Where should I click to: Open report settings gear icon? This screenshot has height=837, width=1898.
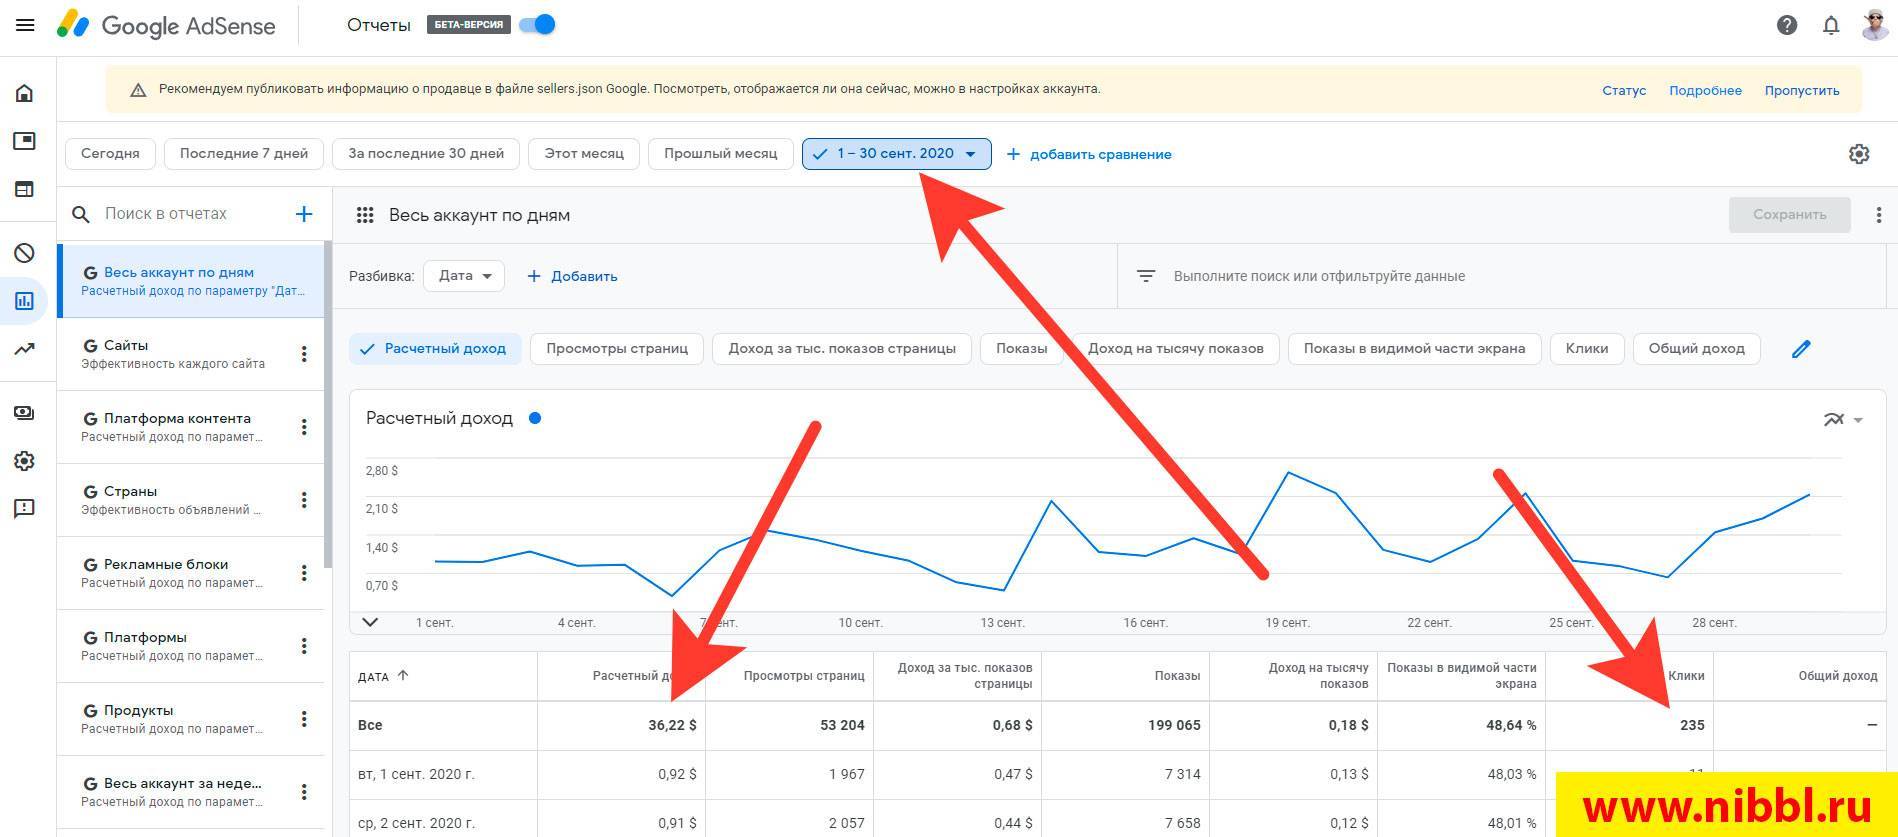(1858, 154)
